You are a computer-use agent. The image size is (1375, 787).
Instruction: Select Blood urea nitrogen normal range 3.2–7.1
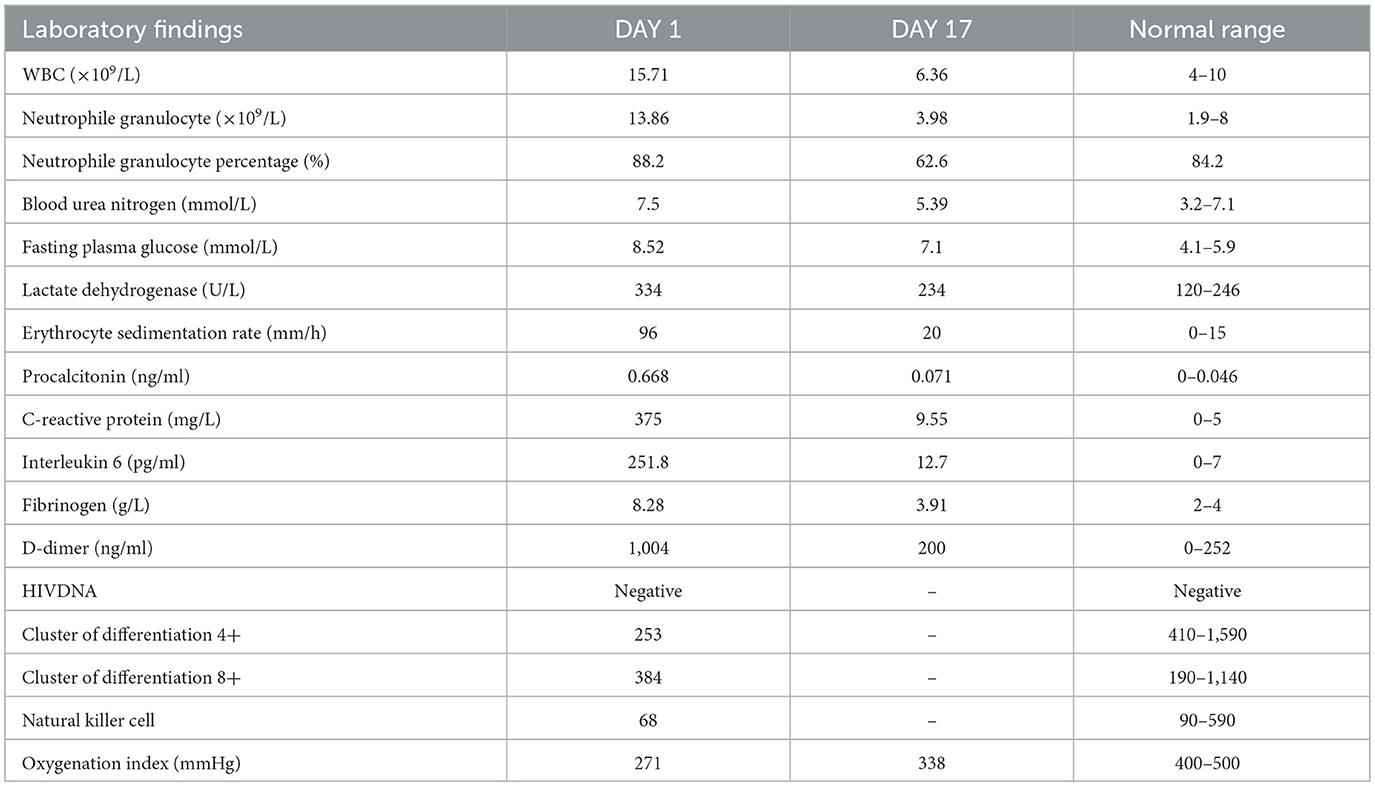click(x=1208, y=204)
